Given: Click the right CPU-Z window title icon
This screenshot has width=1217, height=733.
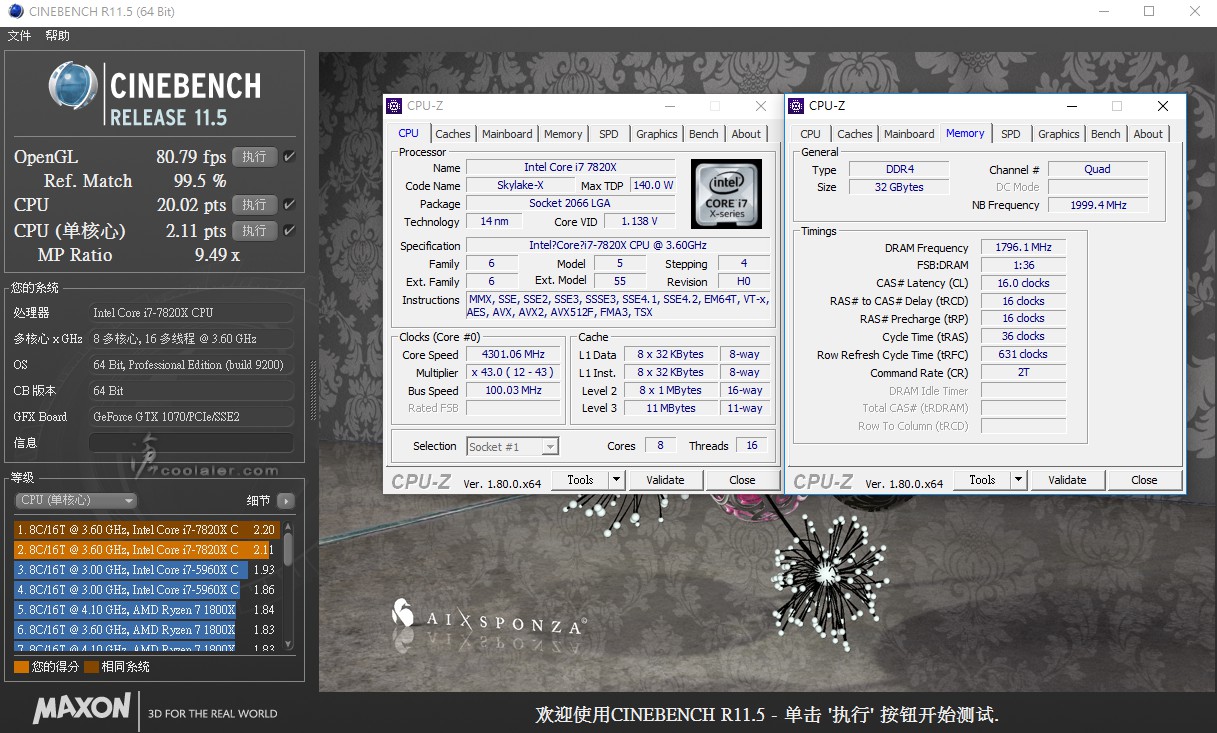Looking at the screenshot, I should [797, 106].
